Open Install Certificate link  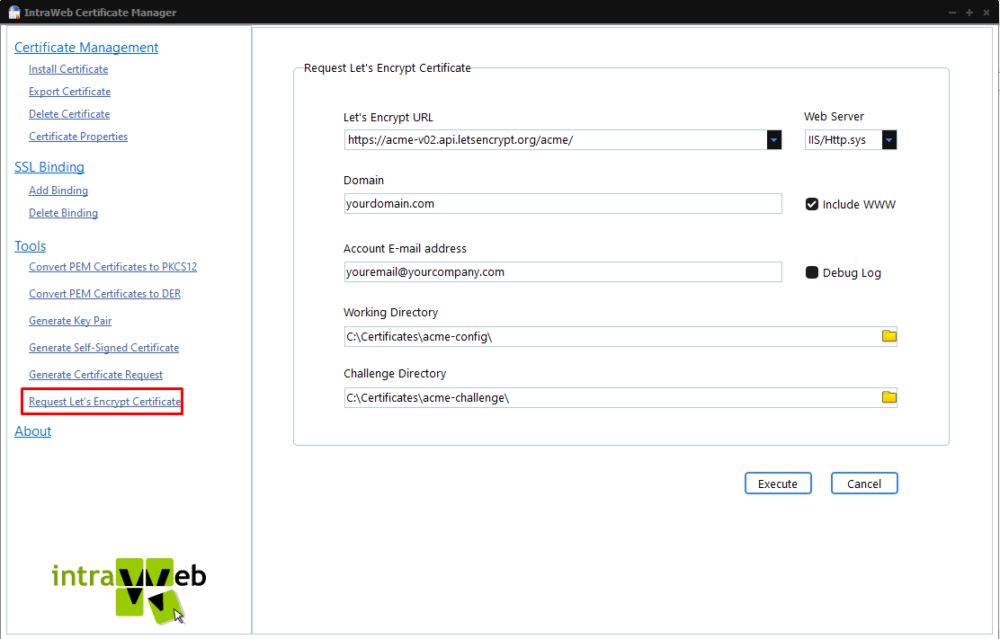68,69
